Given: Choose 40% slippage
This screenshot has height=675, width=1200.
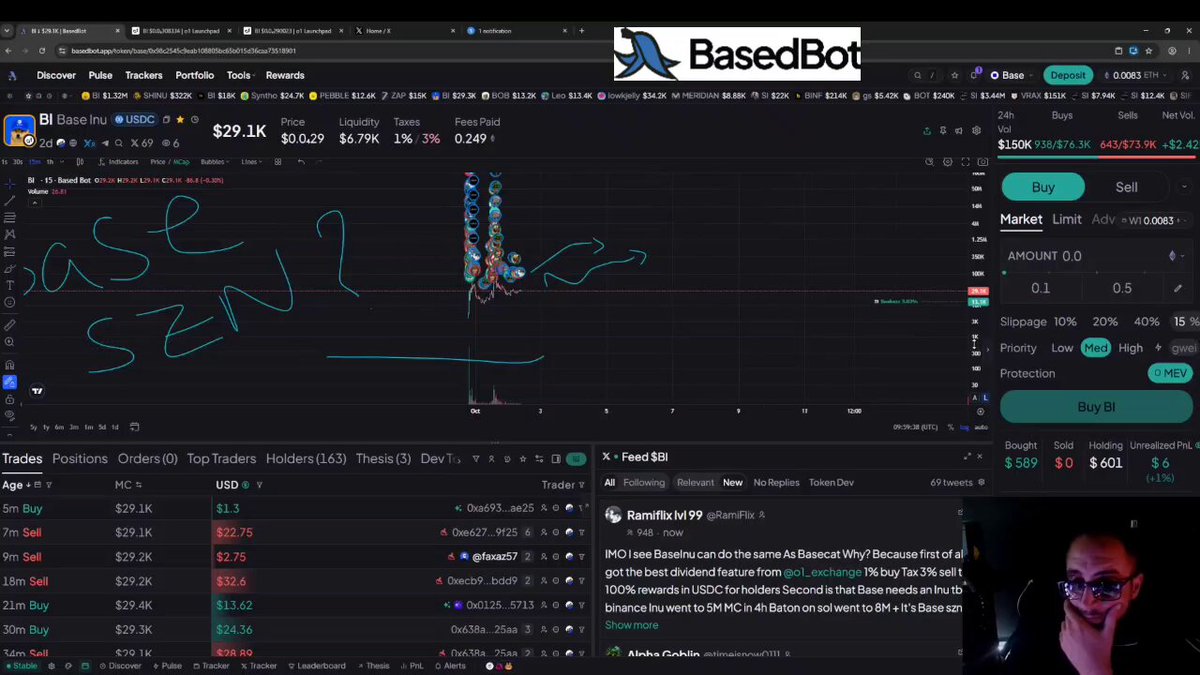Looking at the screenshot, I should click(x=1146, y=322).
